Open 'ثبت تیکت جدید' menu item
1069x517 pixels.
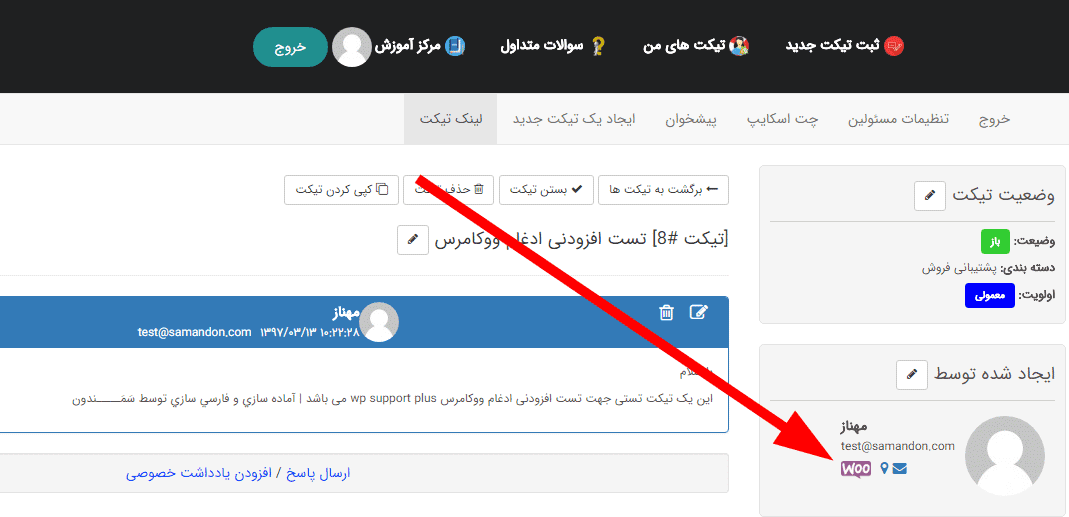pyautogui.click(x=833, y=46)
